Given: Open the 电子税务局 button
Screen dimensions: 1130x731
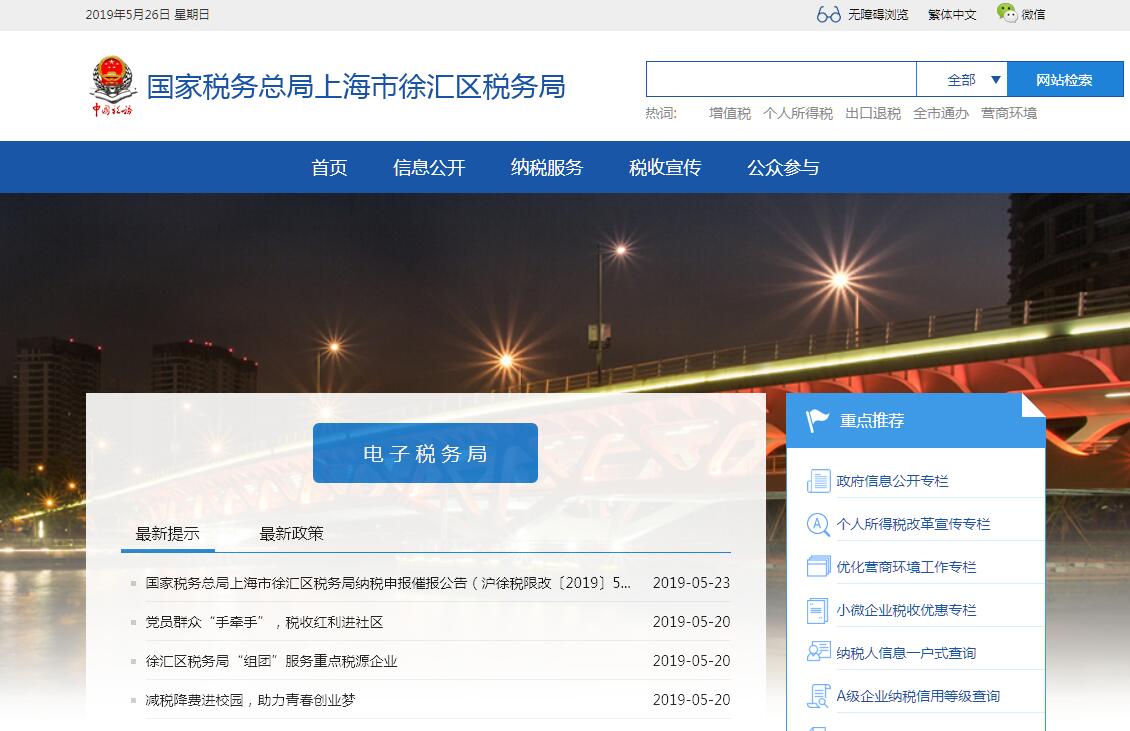Looking at the screenshot, I should (425, 454).
